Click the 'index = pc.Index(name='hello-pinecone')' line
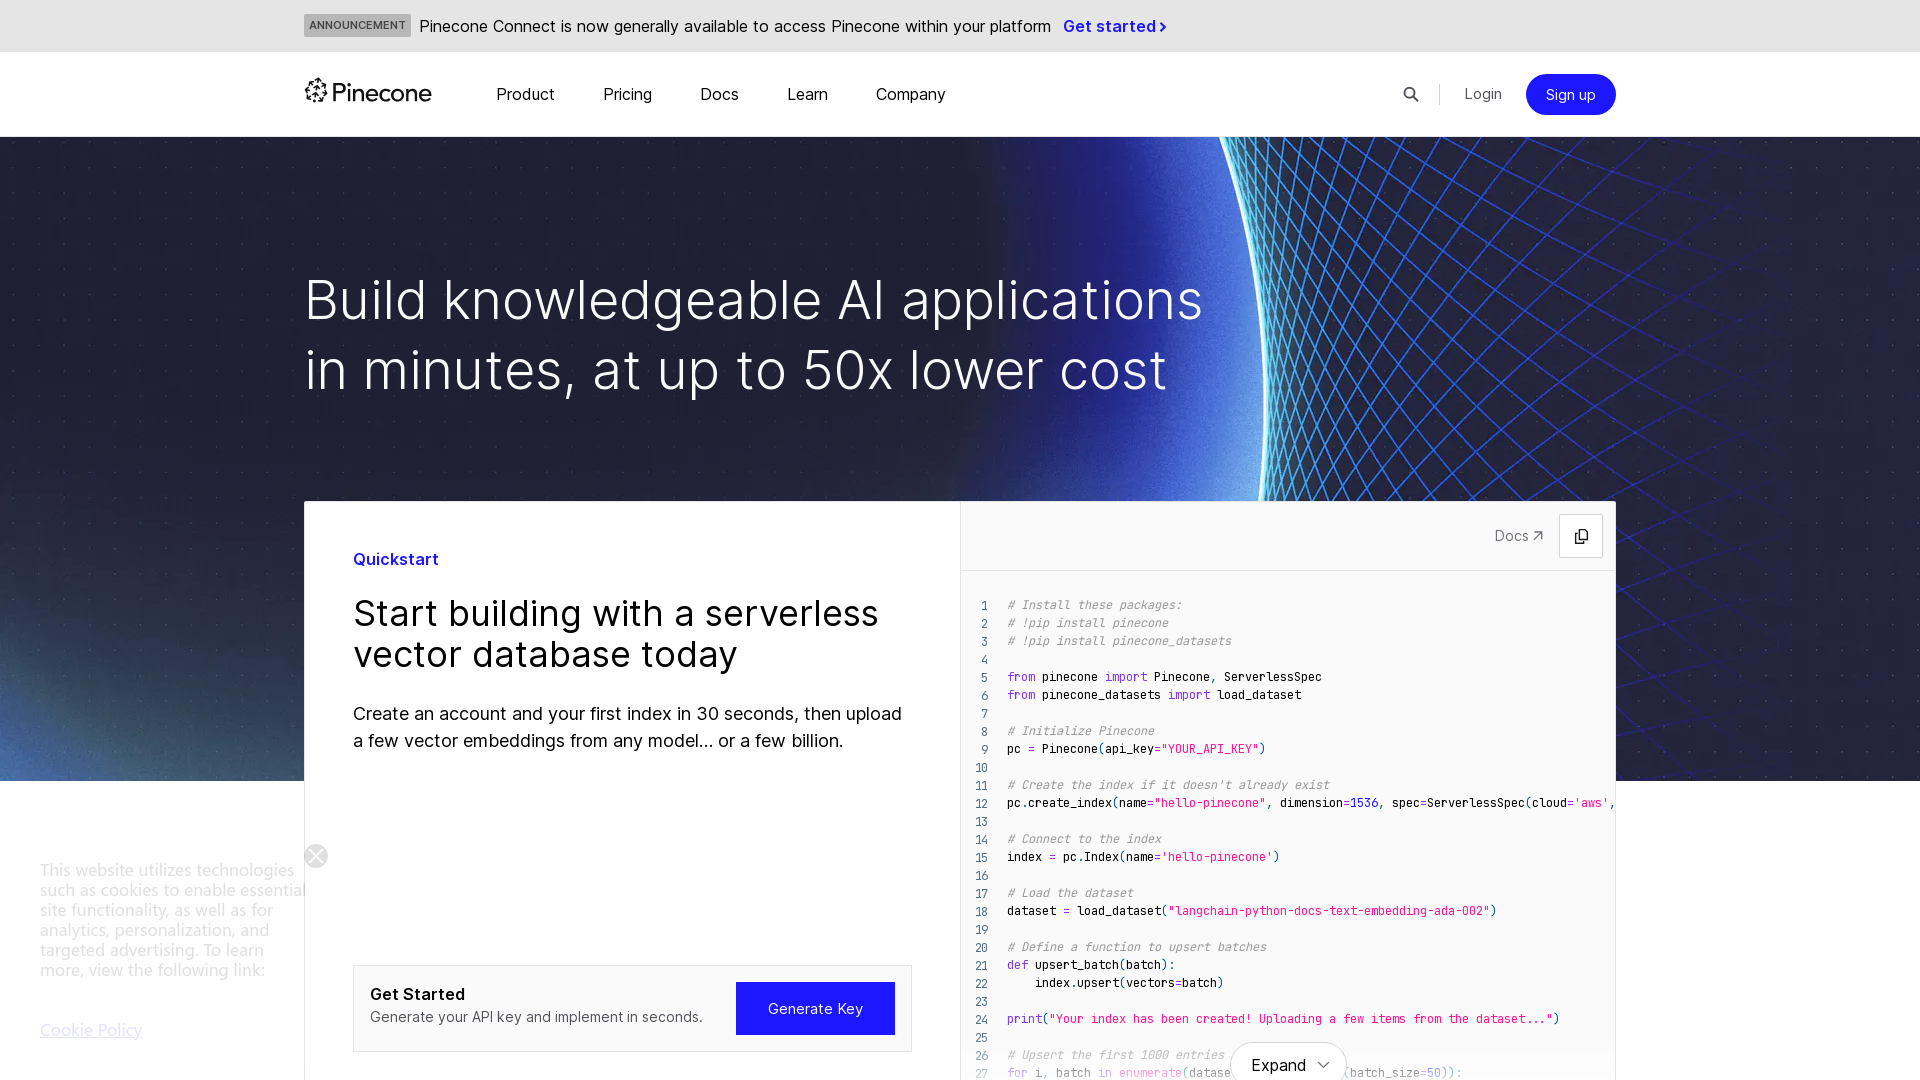 (x=1143, y=857)
